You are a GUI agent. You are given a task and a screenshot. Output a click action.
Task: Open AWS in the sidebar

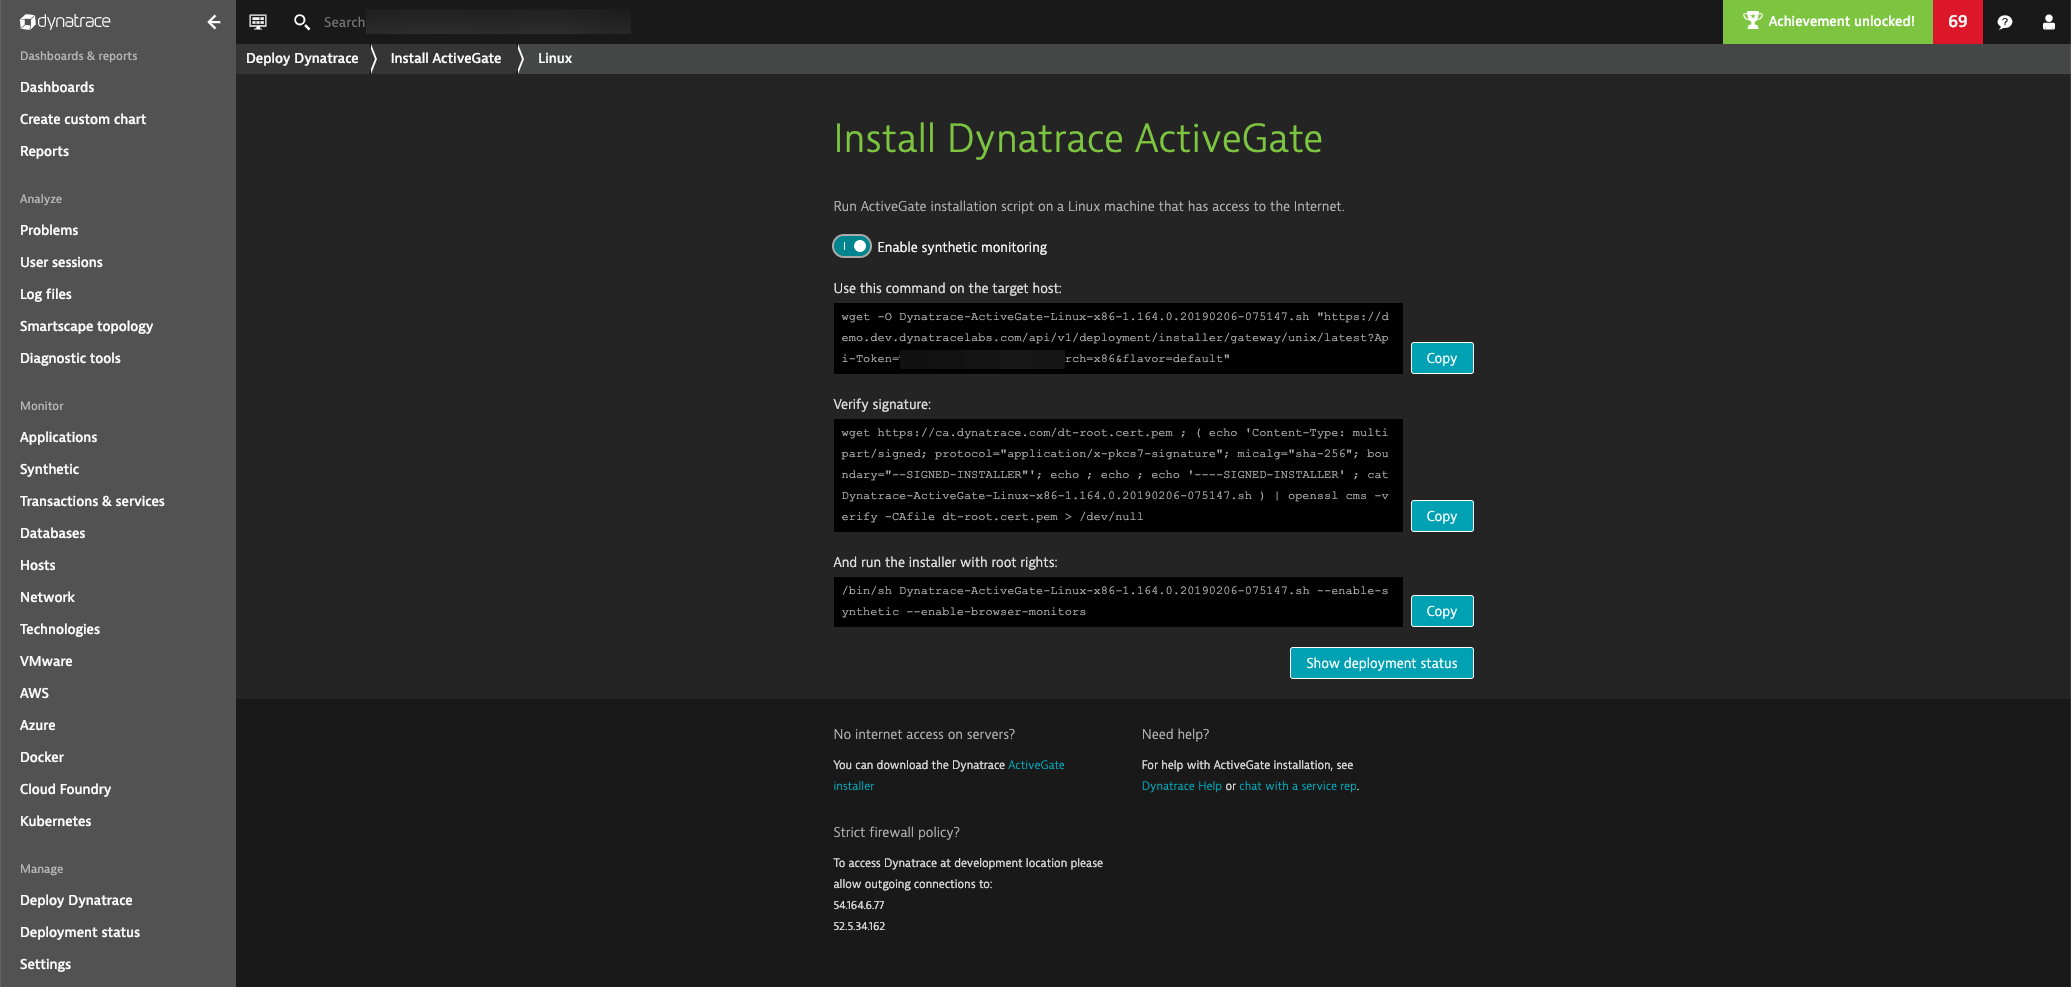(34, 693)
